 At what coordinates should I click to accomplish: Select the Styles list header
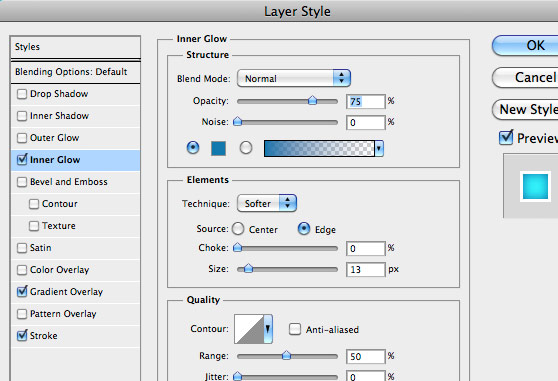tap(75, 47)
